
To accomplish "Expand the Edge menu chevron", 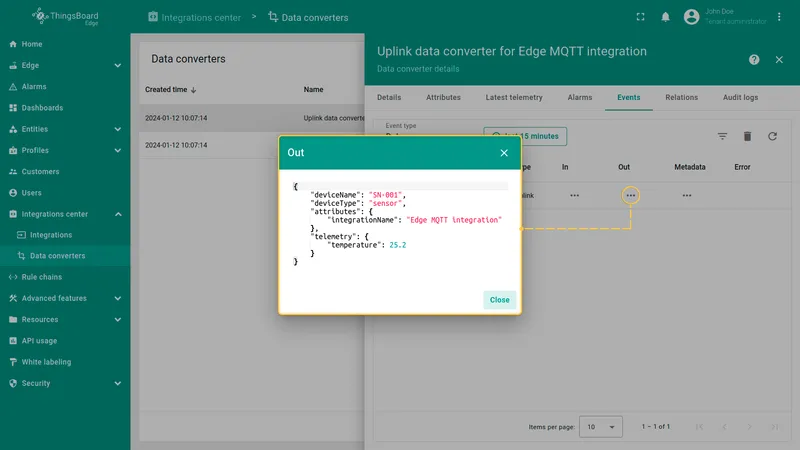I will 118,65.
